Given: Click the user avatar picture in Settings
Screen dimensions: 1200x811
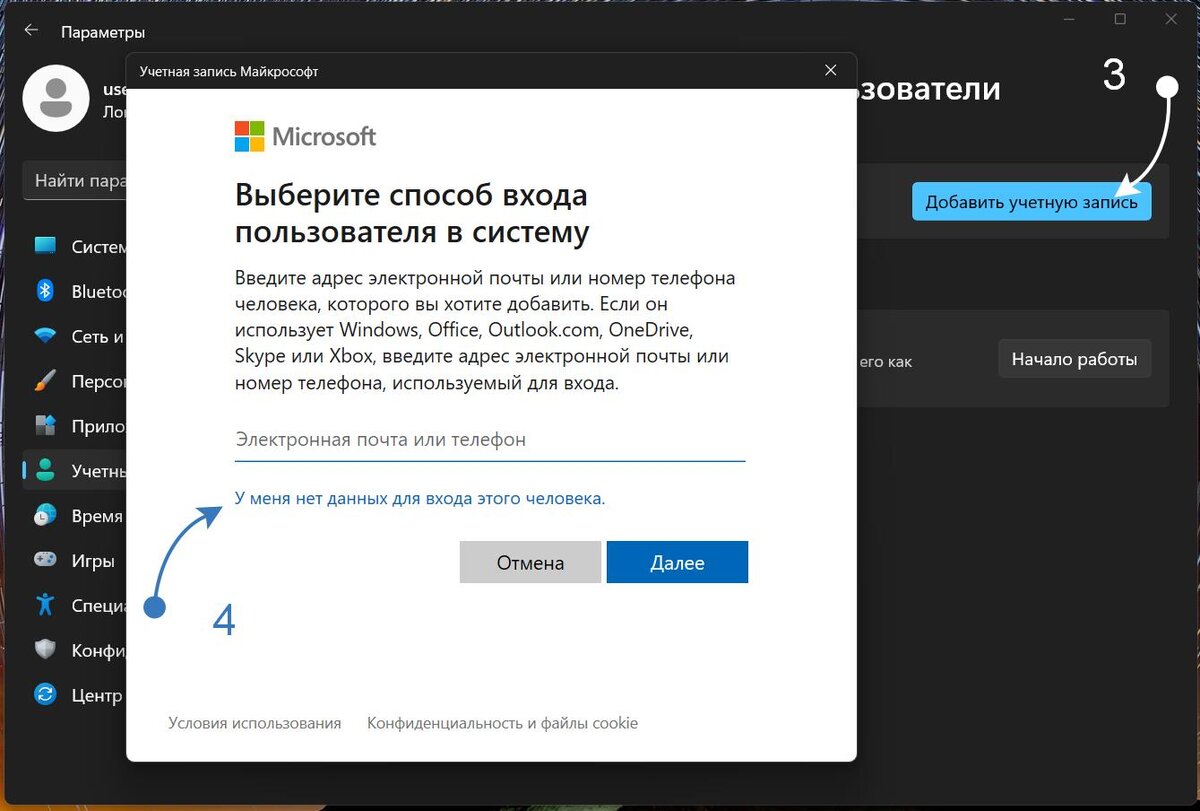Looking at the screenshot, I should [x=57, y=98].
